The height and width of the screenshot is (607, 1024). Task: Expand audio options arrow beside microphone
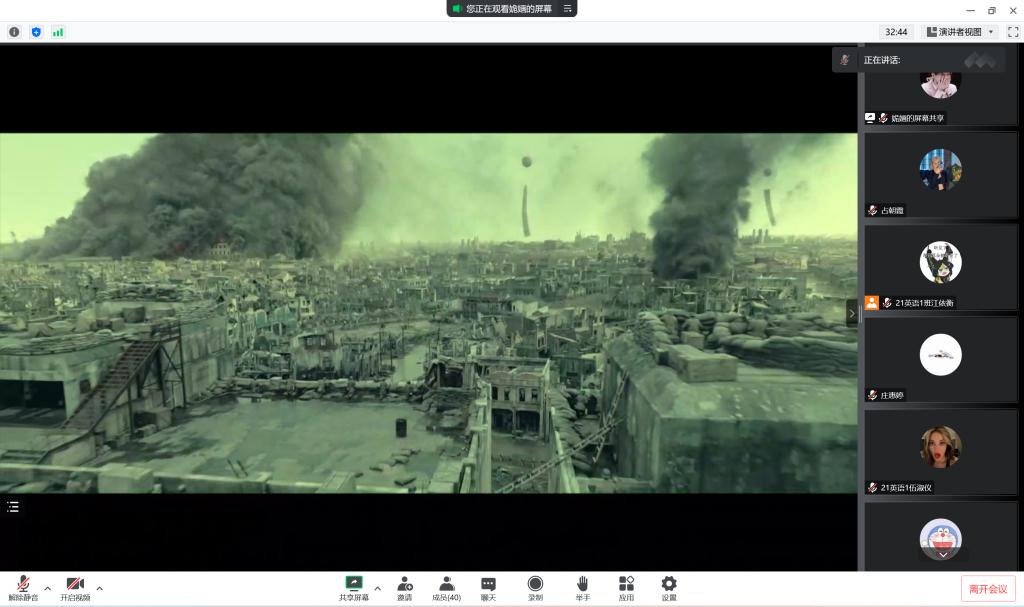point(47,588)
